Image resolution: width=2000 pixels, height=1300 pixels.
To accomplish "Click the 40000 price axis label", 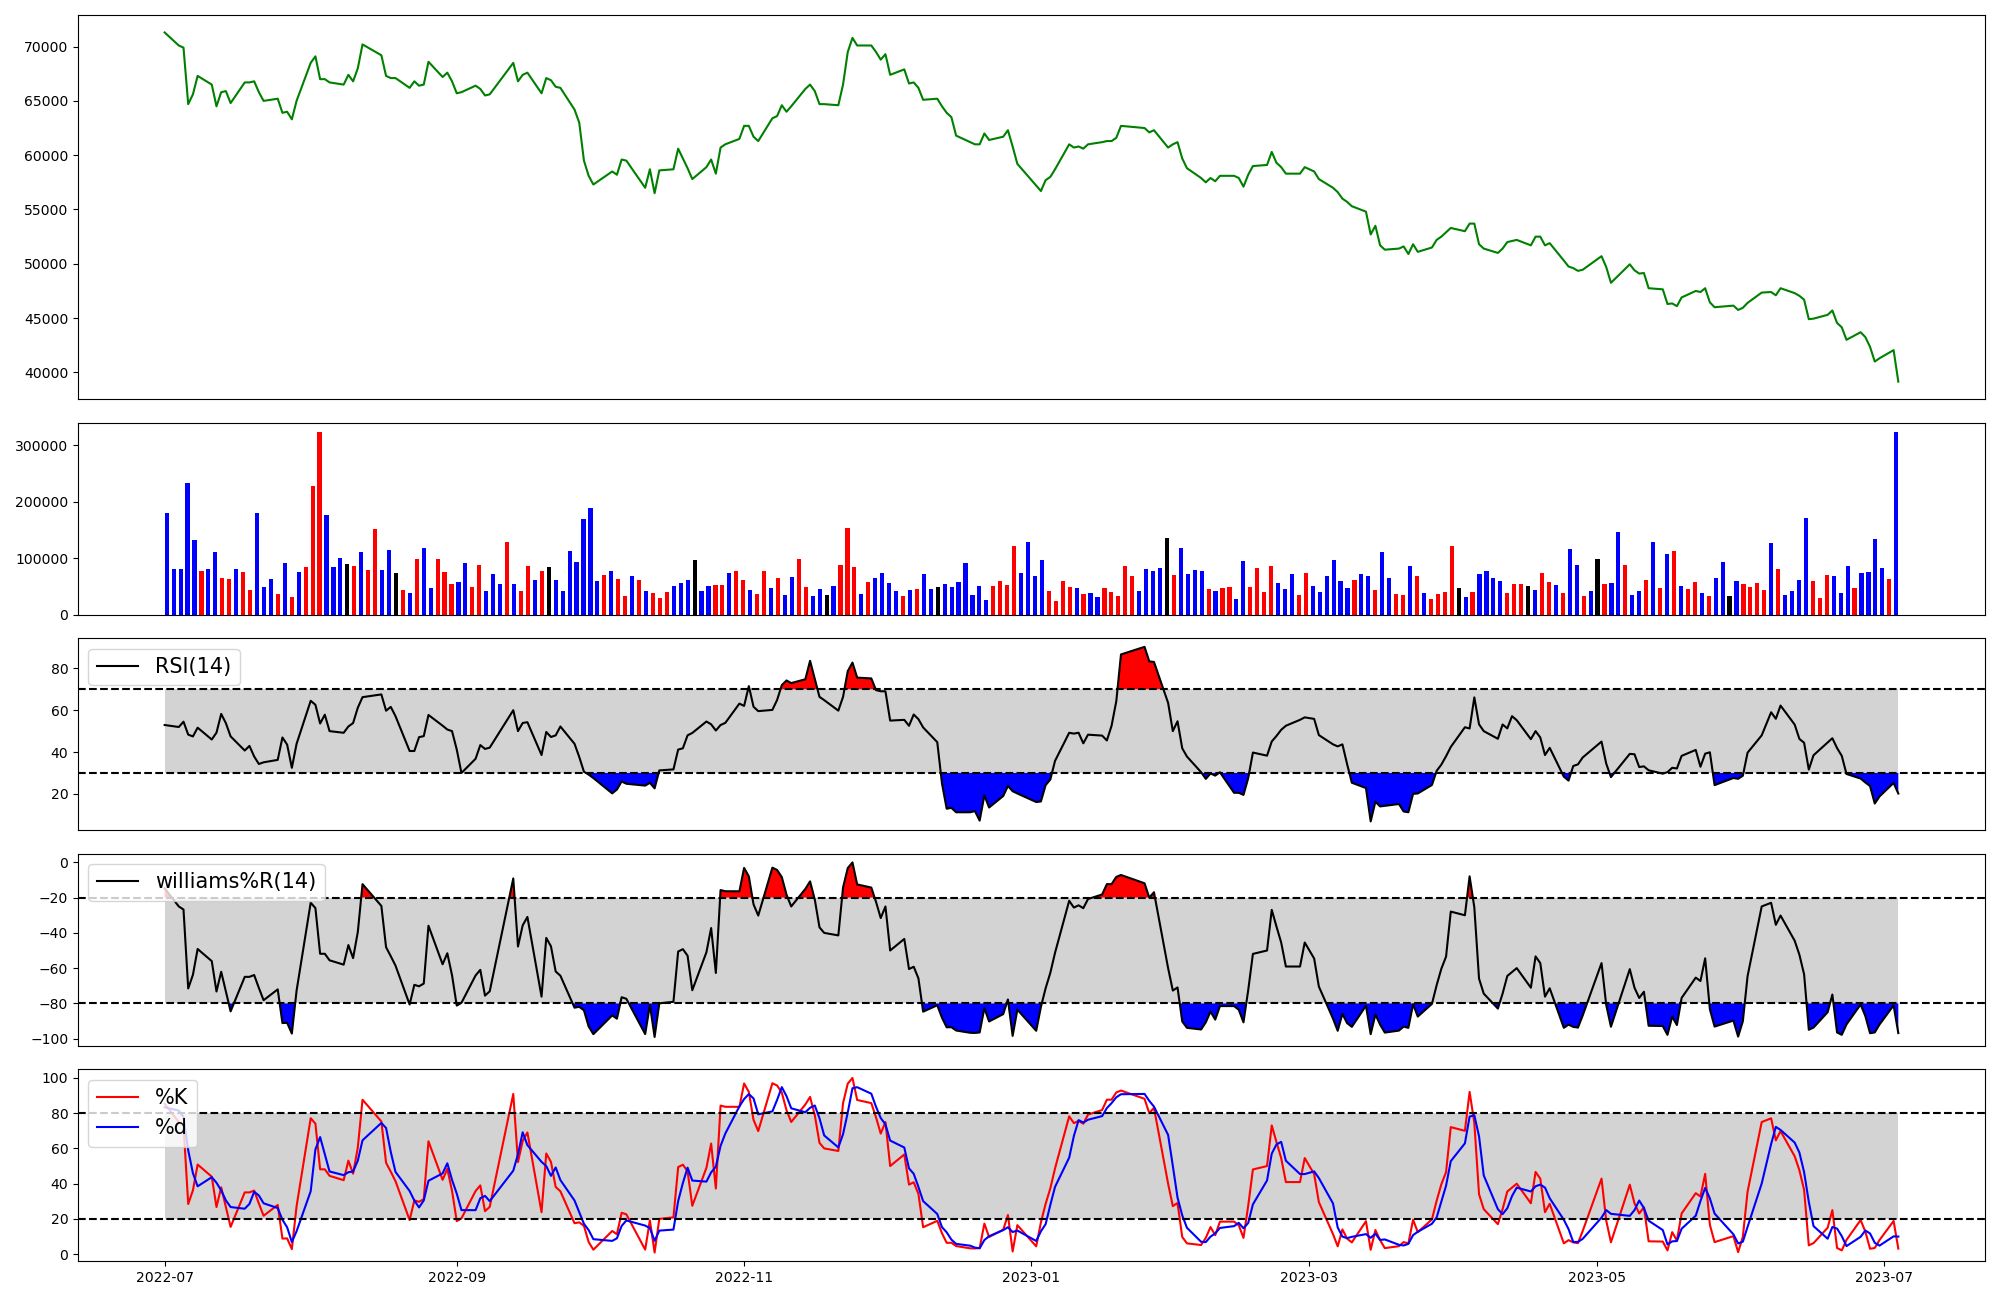I will 44,373.
